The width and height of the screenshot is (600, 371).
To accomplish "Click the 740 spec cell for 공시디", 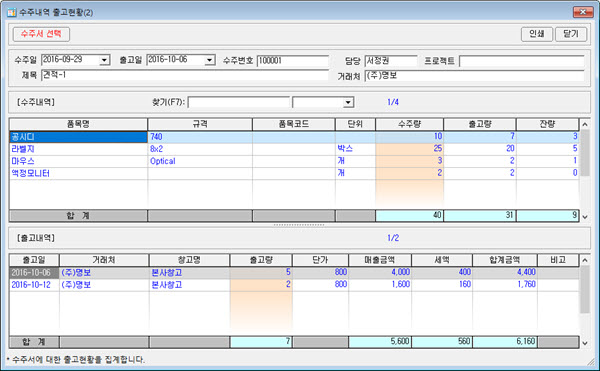I will tap(200, 137).
